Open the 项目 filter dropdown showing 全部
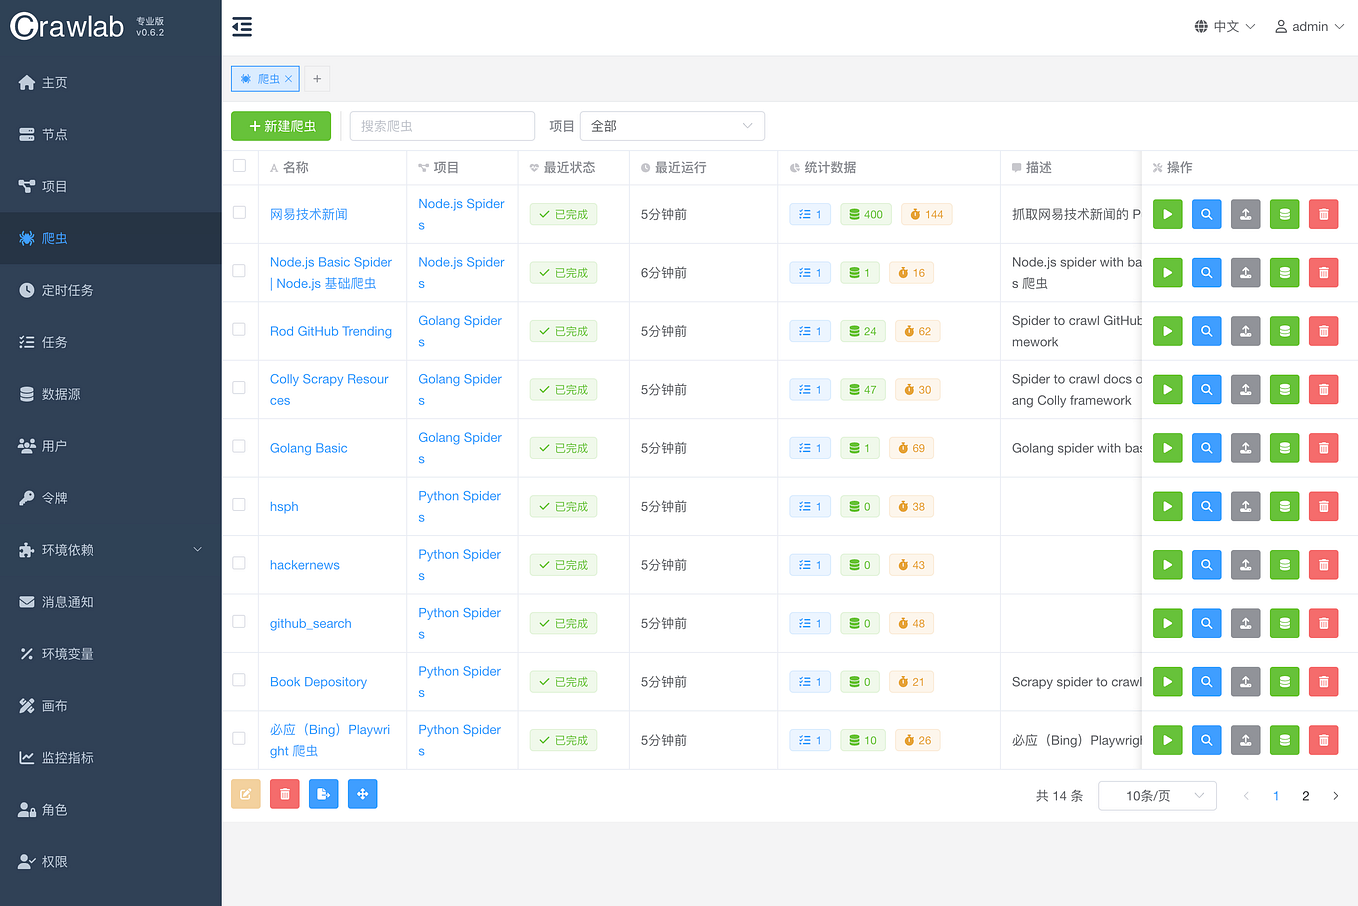 point(672,125)
